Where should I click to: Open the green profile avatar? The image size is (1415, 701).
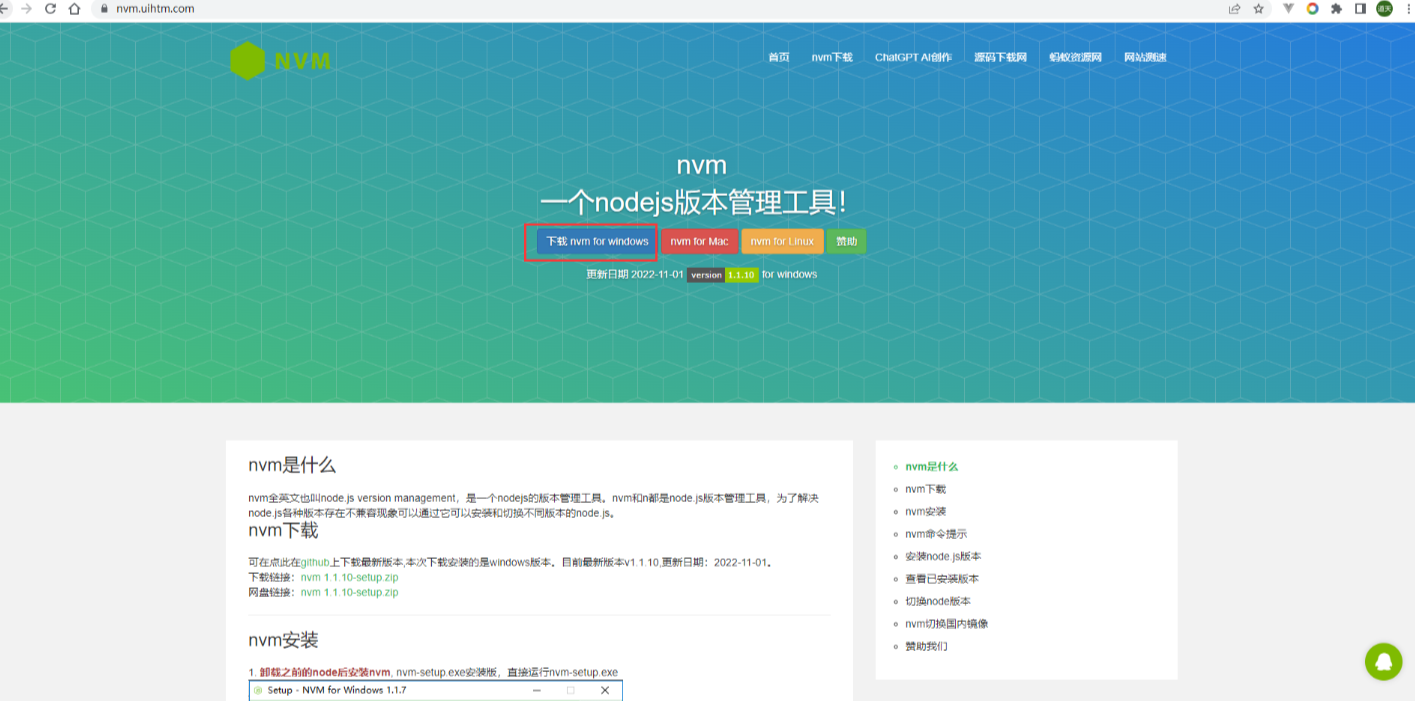click(x=1384, y=8)
